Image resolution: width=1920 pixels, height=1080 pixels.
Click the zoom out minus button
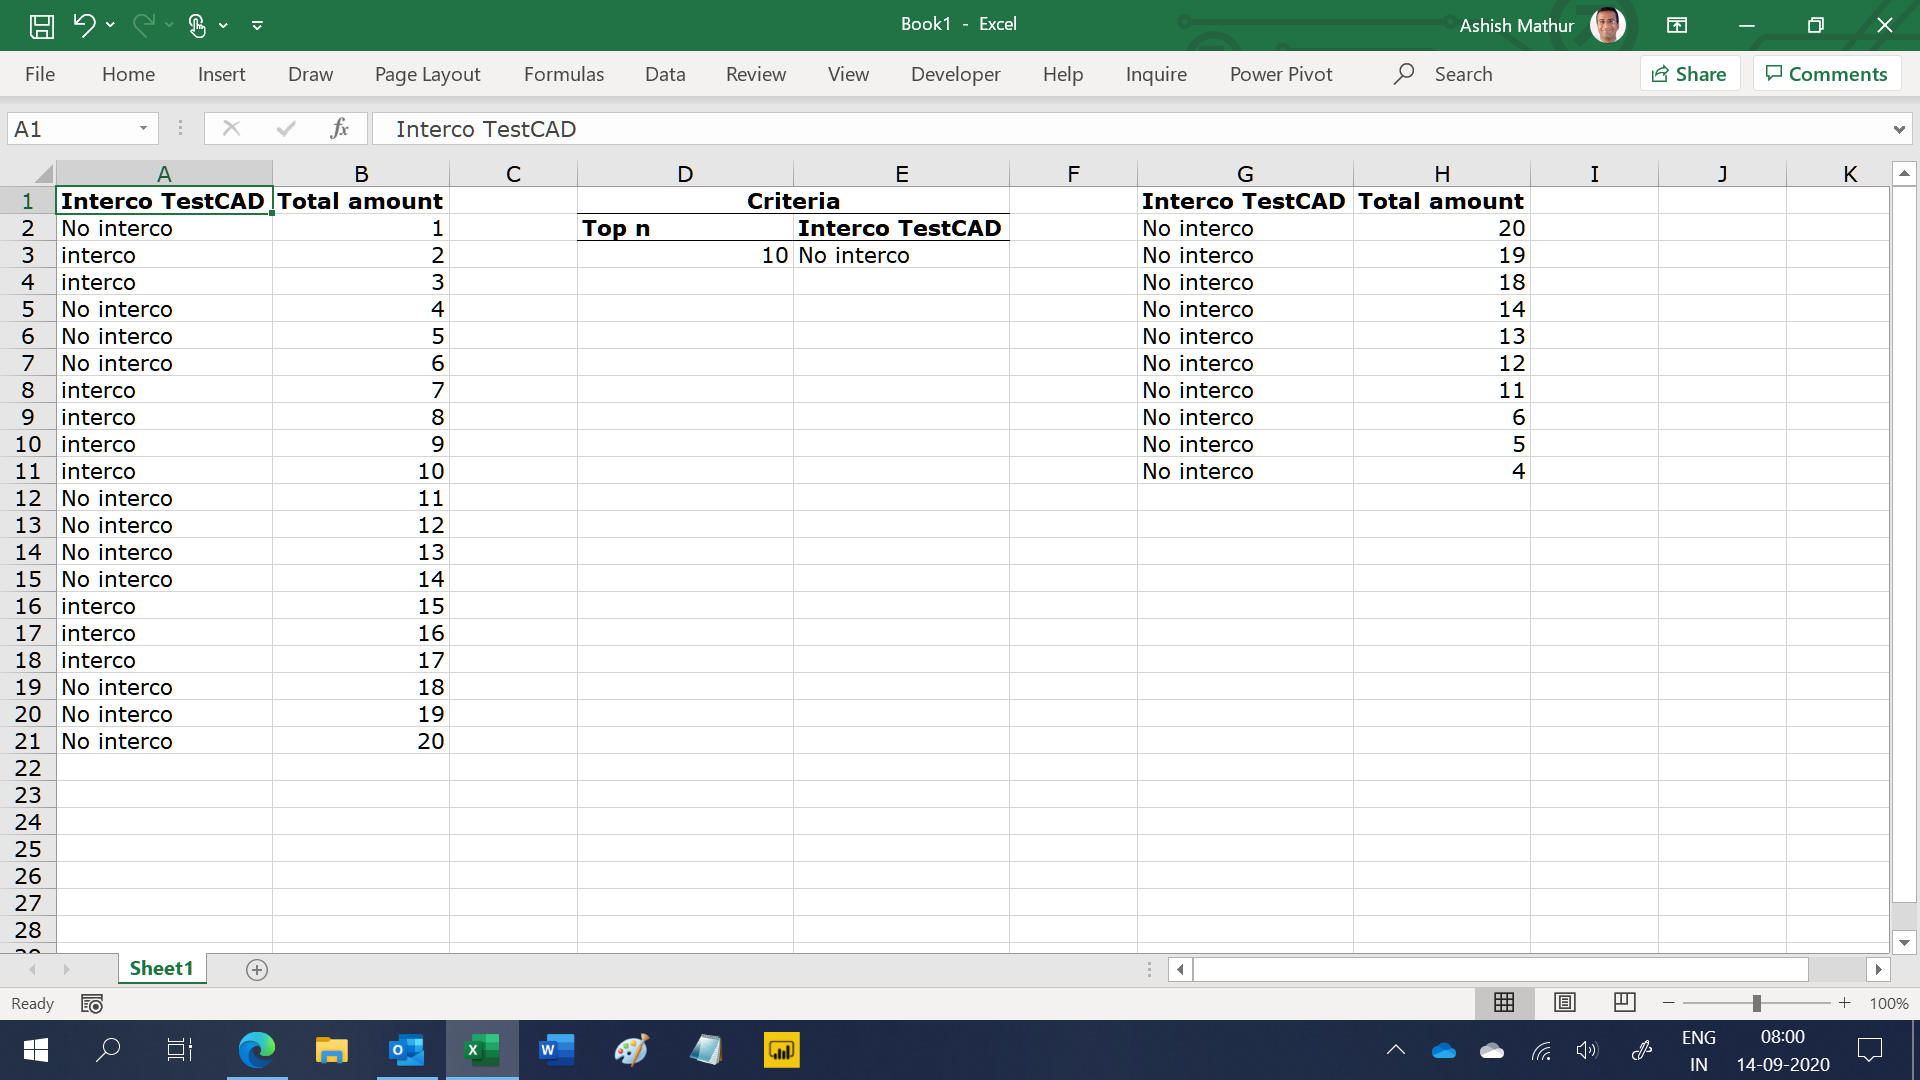point(1668,1003)
